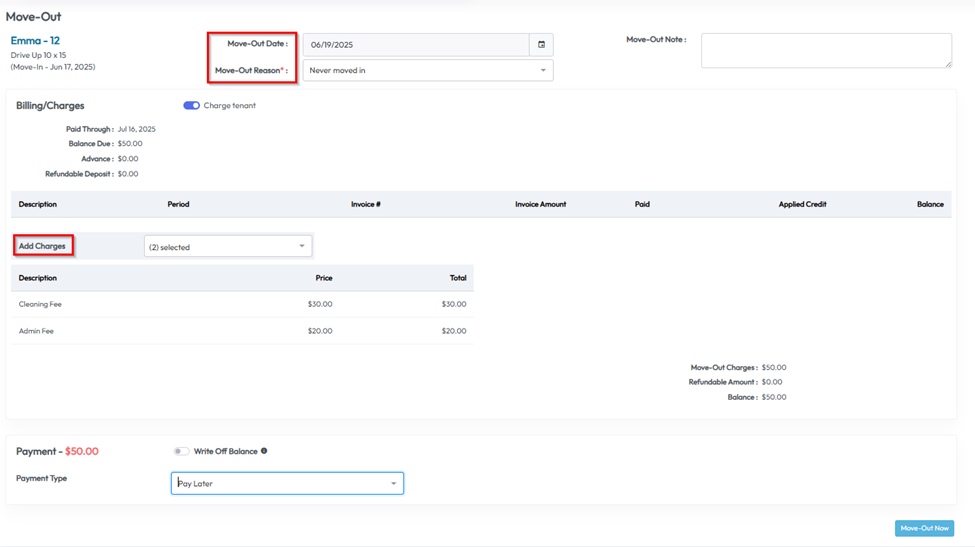Select the Admin Fee charge row
The image size is (975, 547).
tap(36, 331)
